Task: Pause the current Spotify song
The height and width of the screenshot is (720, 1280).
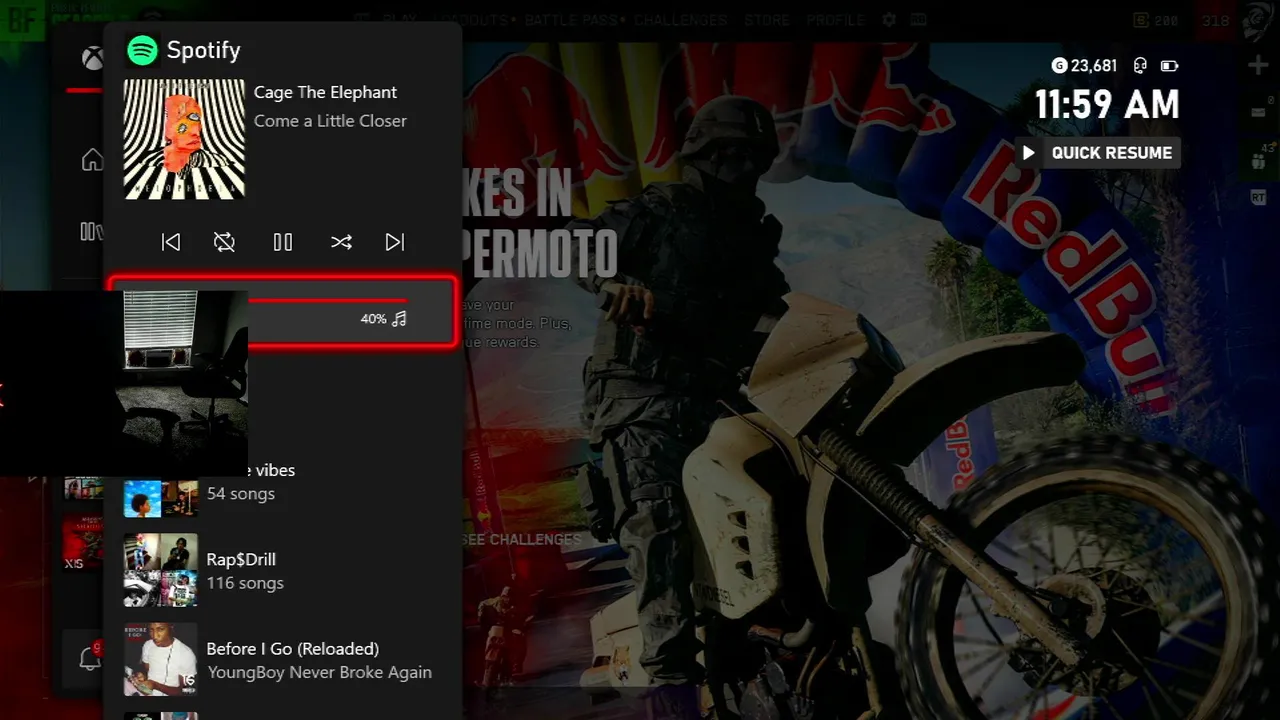Action: (x=283, y=242)
